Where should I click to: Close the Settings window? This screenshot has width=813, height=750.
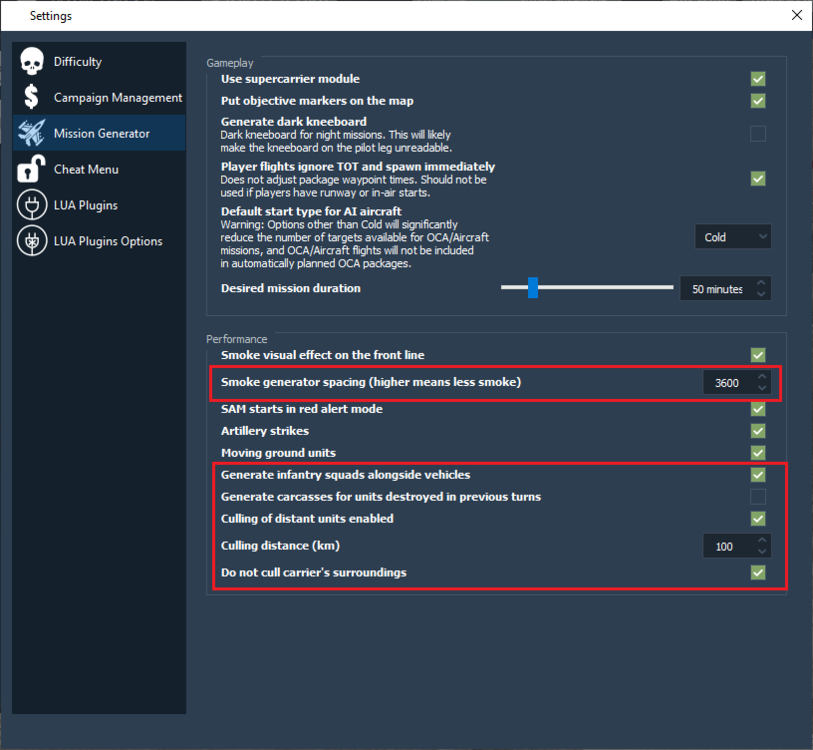[797, 16]
